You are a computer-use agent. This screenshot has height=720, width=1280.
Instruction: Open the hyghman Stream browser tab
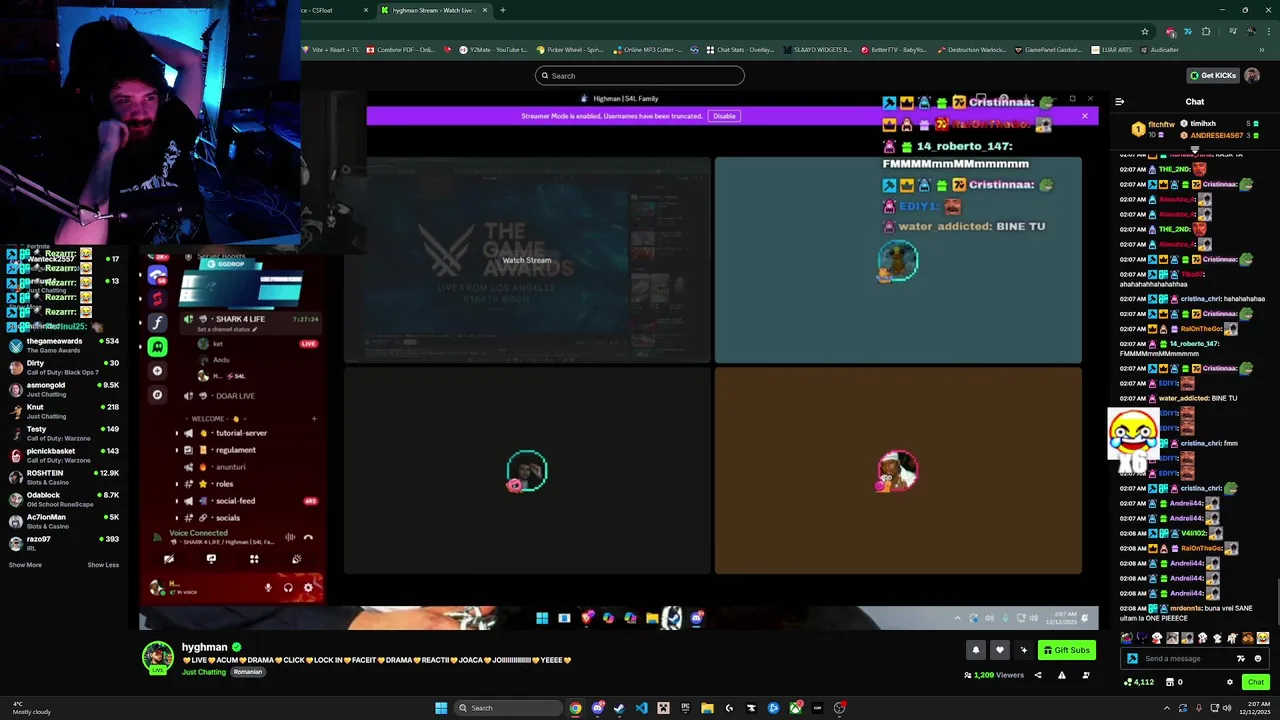(x=435, y=10)
